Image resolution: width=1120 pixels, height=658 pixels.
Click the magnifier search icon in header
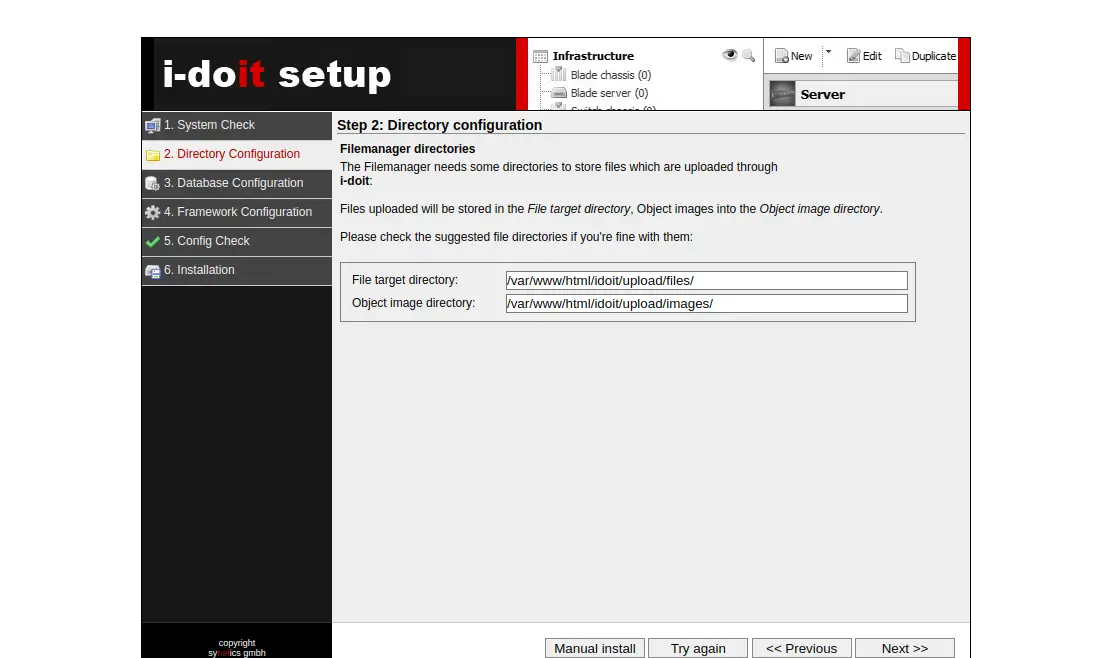pyautogui.click(x=748, y=55)
